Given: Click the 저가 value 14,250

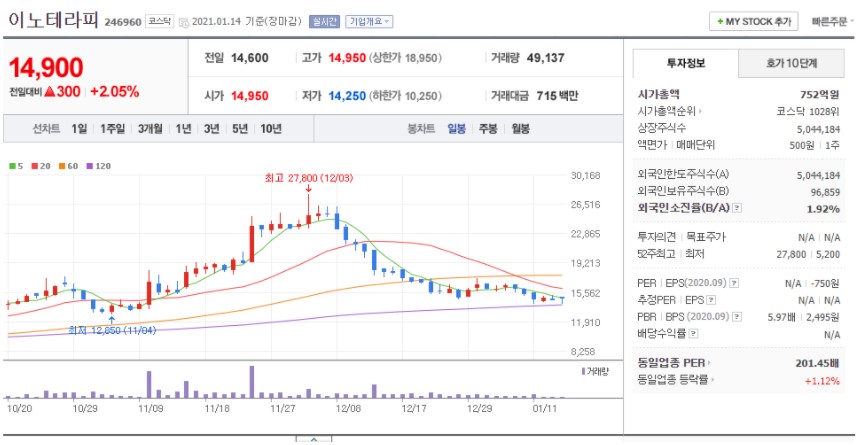Looking at the screenshot, I should point(347,96).
